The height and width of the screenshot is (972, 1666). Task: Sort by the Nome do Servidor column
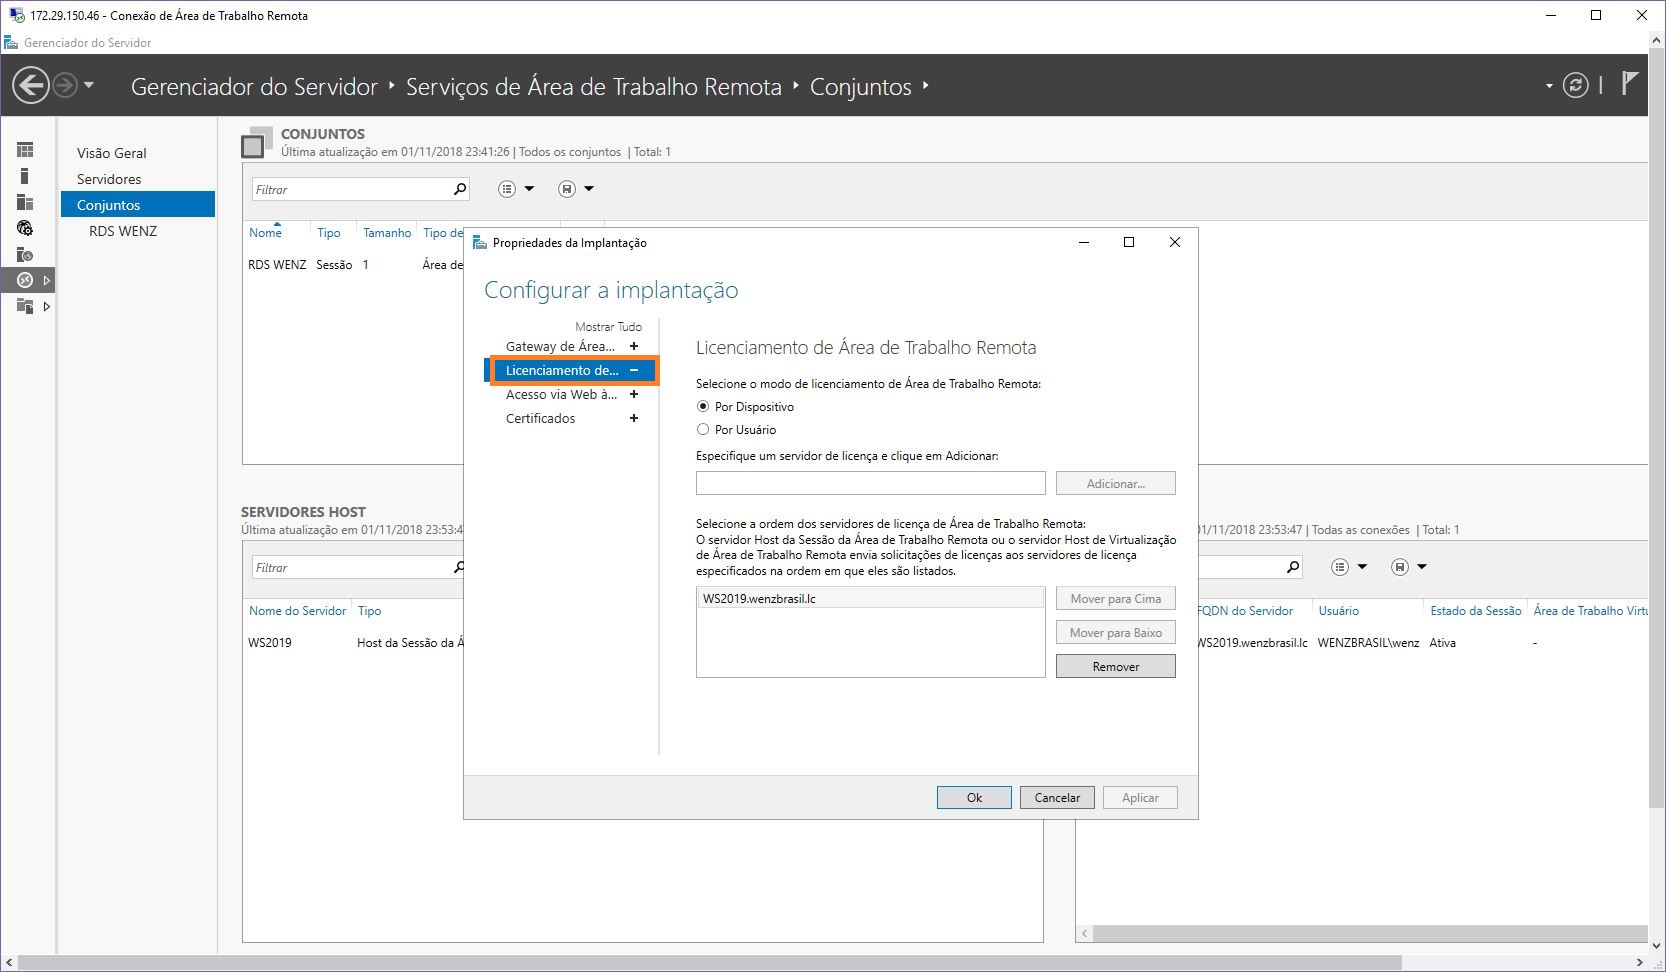click(298, 611)
